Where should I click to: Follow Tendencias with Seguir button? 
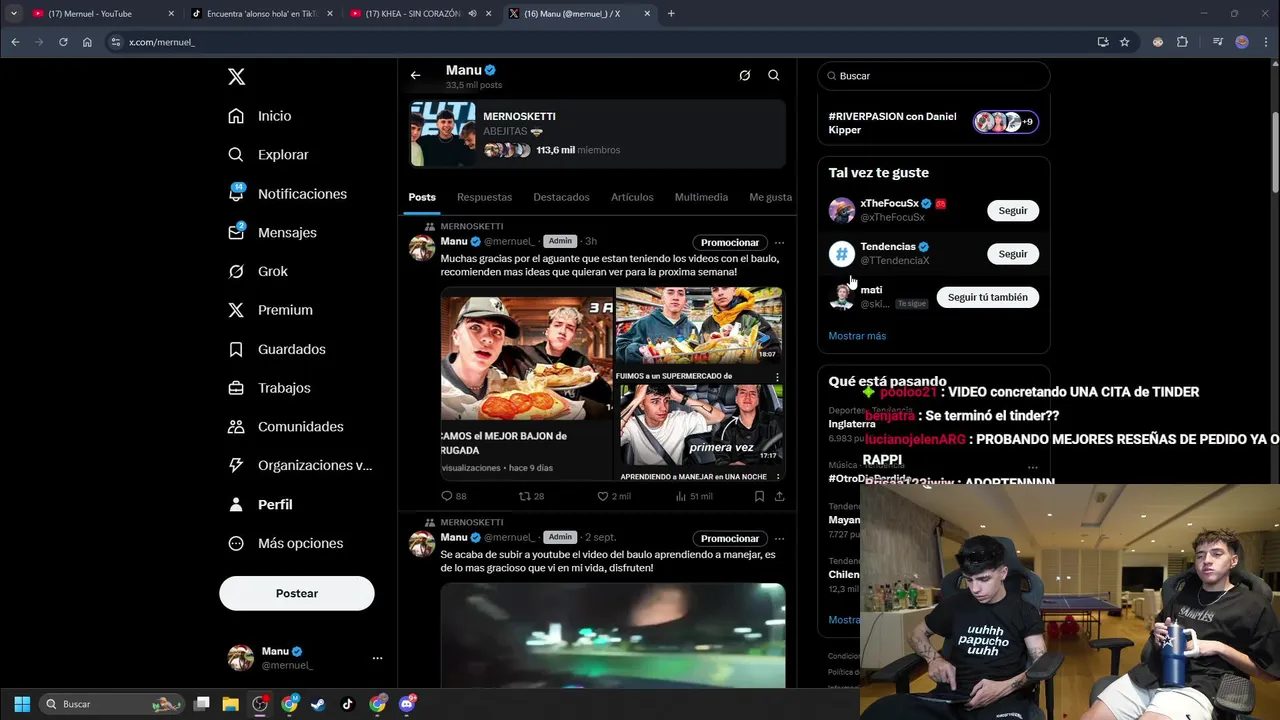click(1013, 254)
